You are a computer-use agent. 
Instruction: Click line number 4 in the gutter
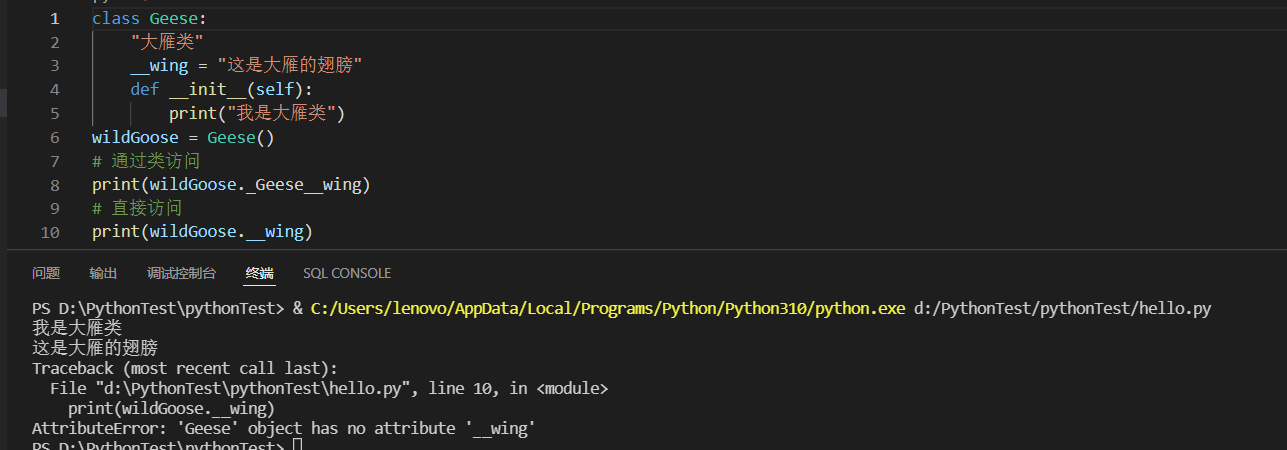point(54,89)
